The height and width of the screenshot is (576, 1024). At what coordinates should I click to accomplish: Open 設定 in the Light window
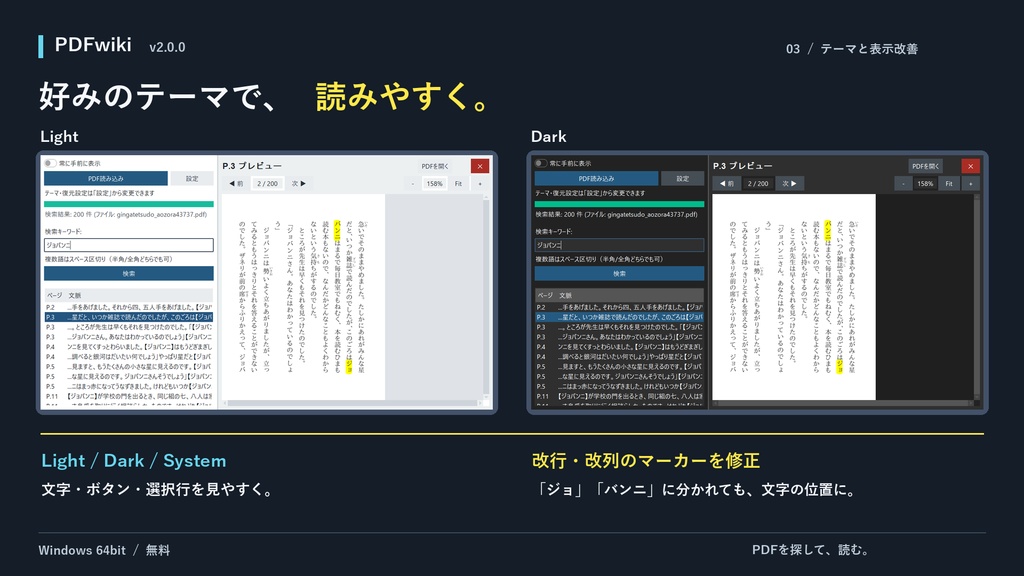[x=192, y=178]
